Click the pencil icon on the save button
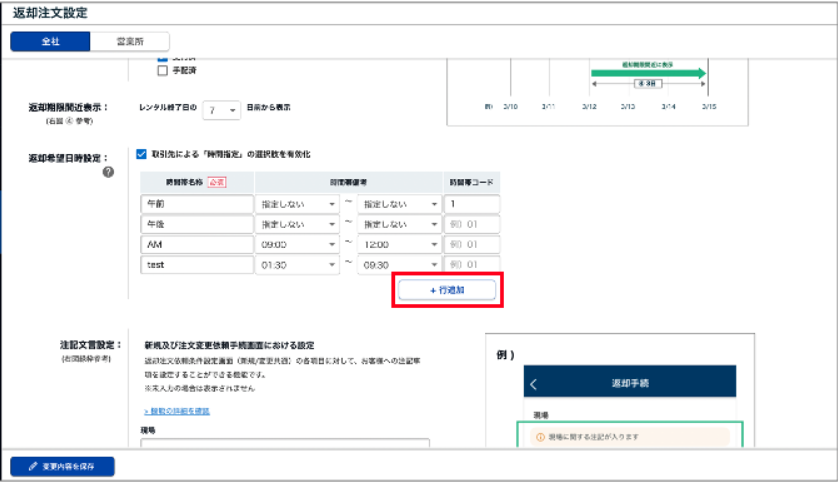 [x=33, y=466]
